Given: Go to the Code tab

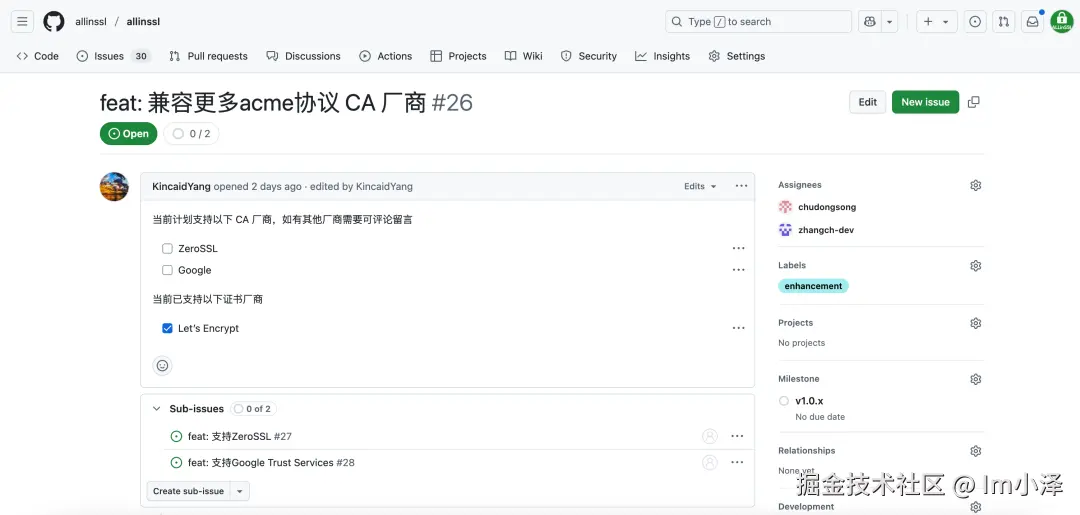Looking at the screenshot, I should (38, 56).
